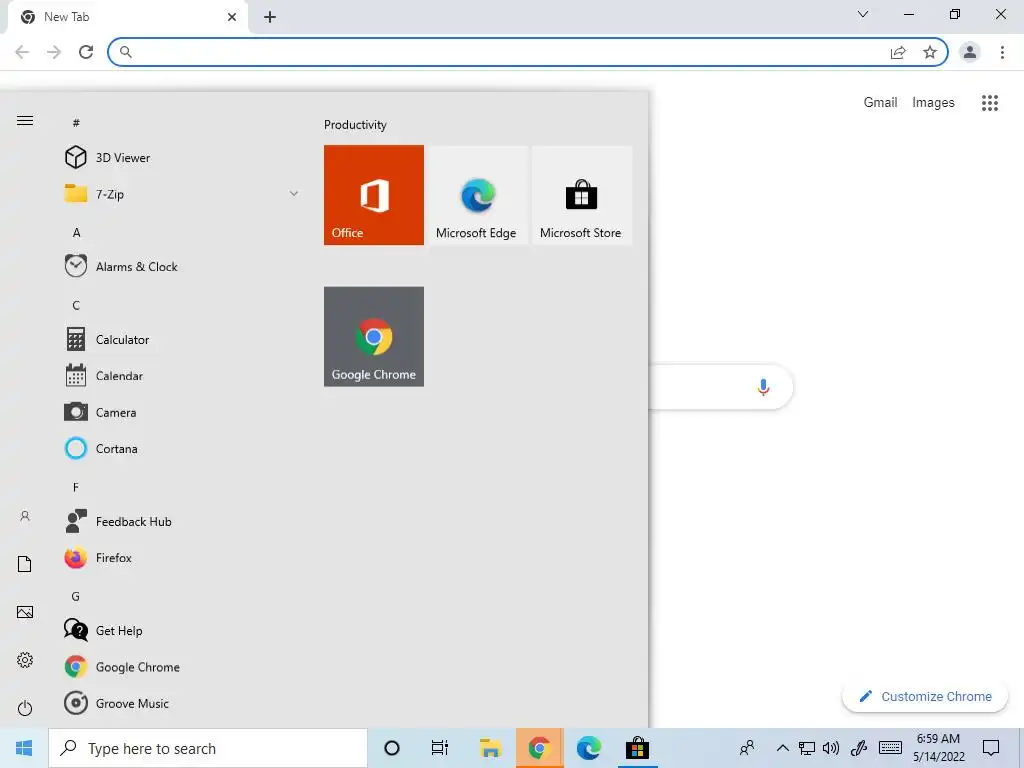Image resolution: width=1024 pixels, height=768 pixels.
Task: Open Chrome tab search dropdown
Action: pyautogui.click(x=863, y=14)
